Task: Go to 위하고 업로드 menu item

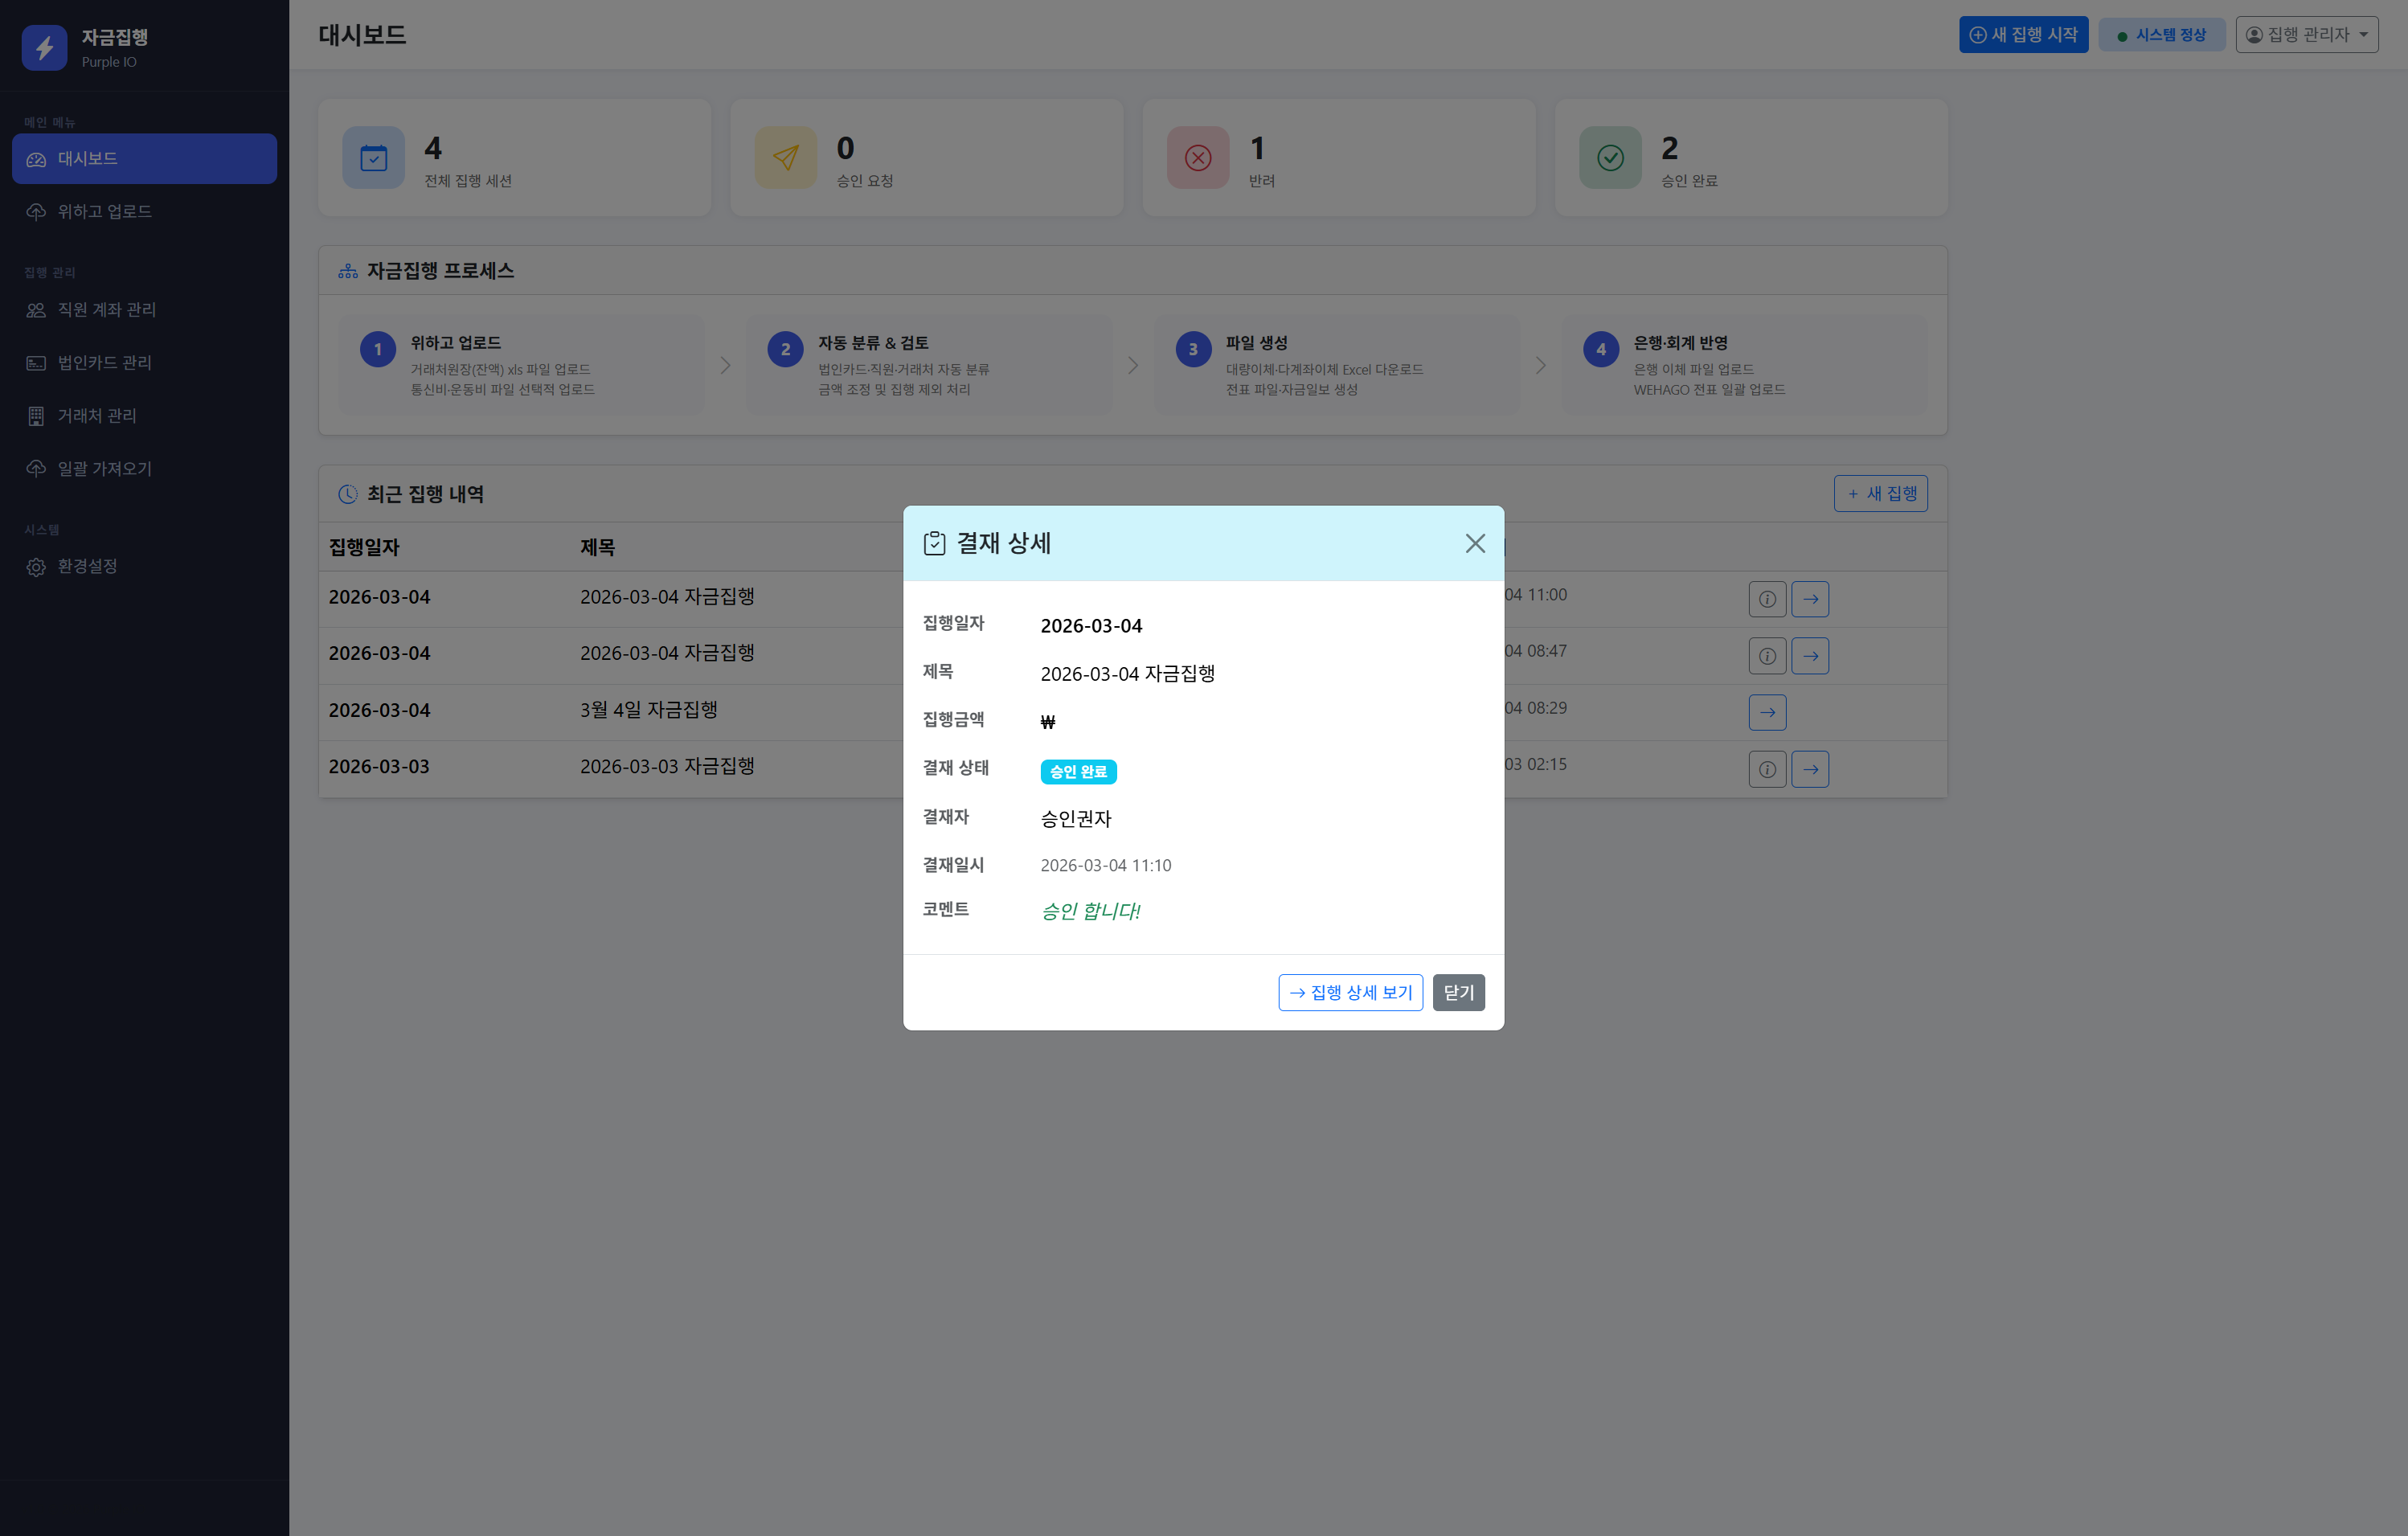Action: tap(104, 212)
